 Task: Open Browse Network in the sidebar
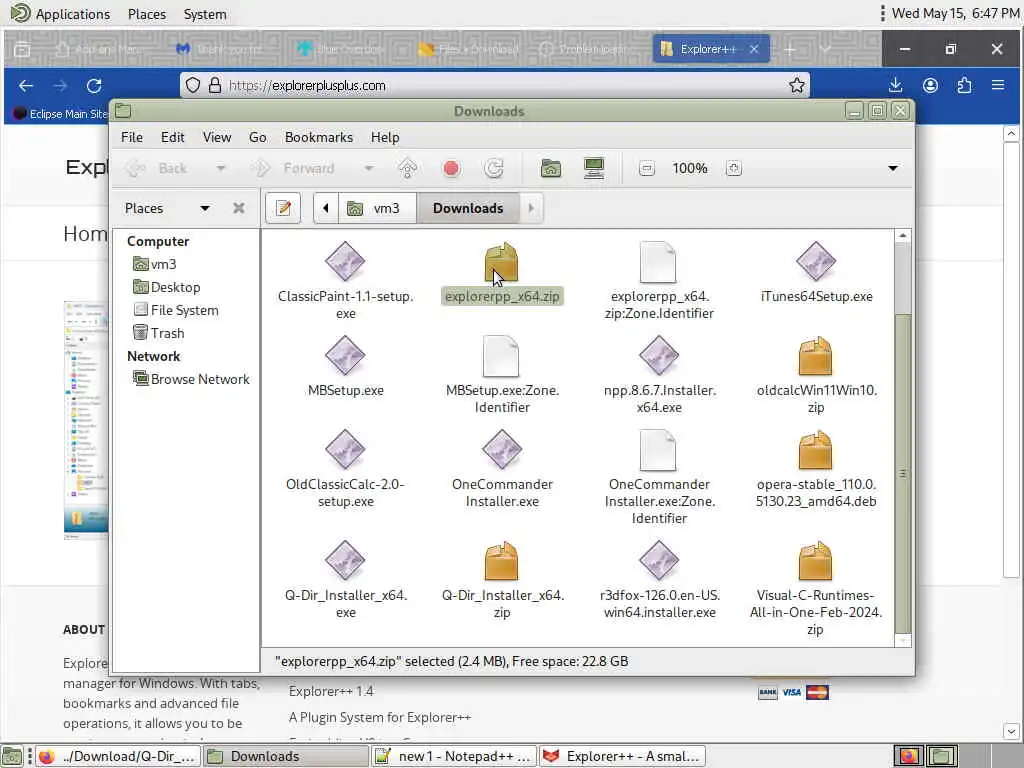pyautogui.click(x=191, y=379)
